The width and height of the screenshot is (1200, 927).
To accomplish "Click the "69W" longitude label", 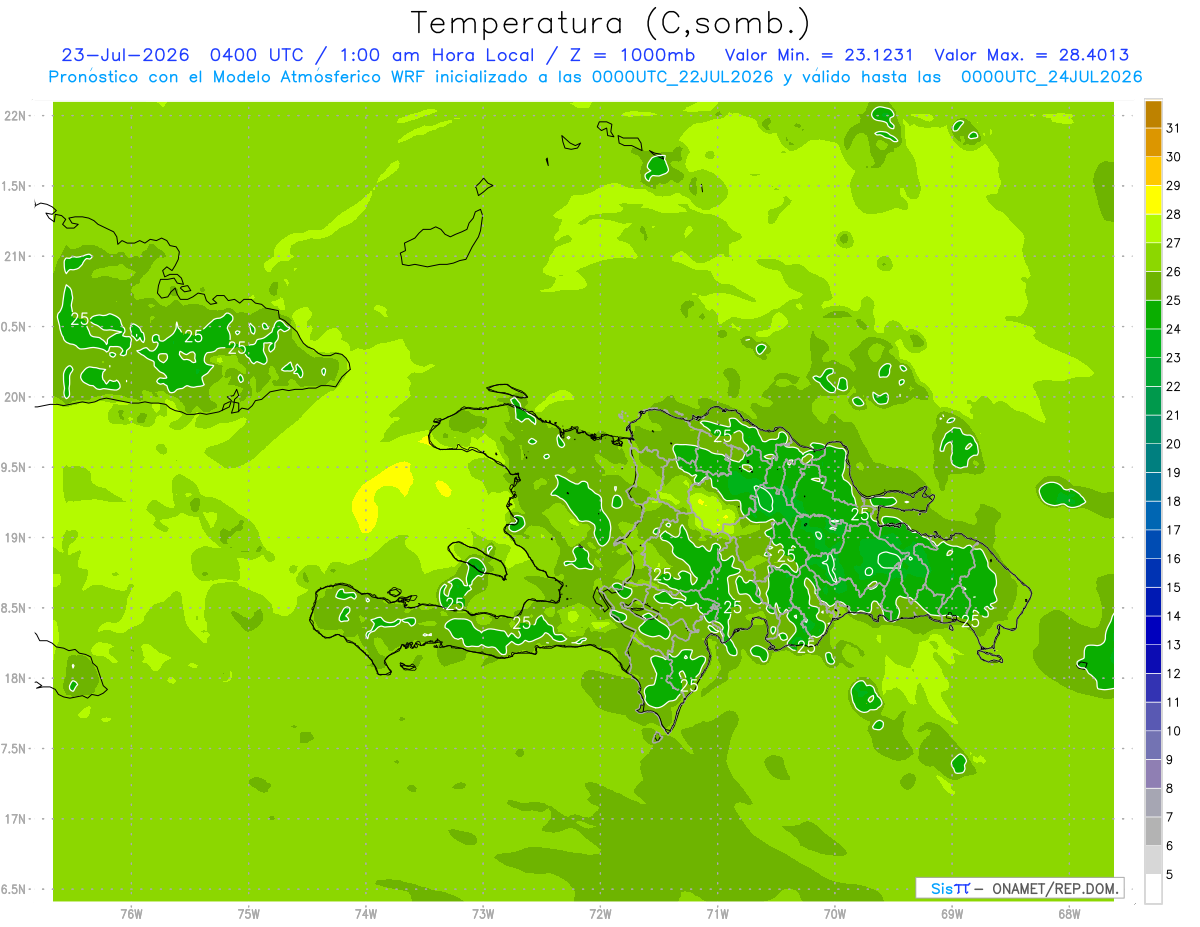I will 952,913.
